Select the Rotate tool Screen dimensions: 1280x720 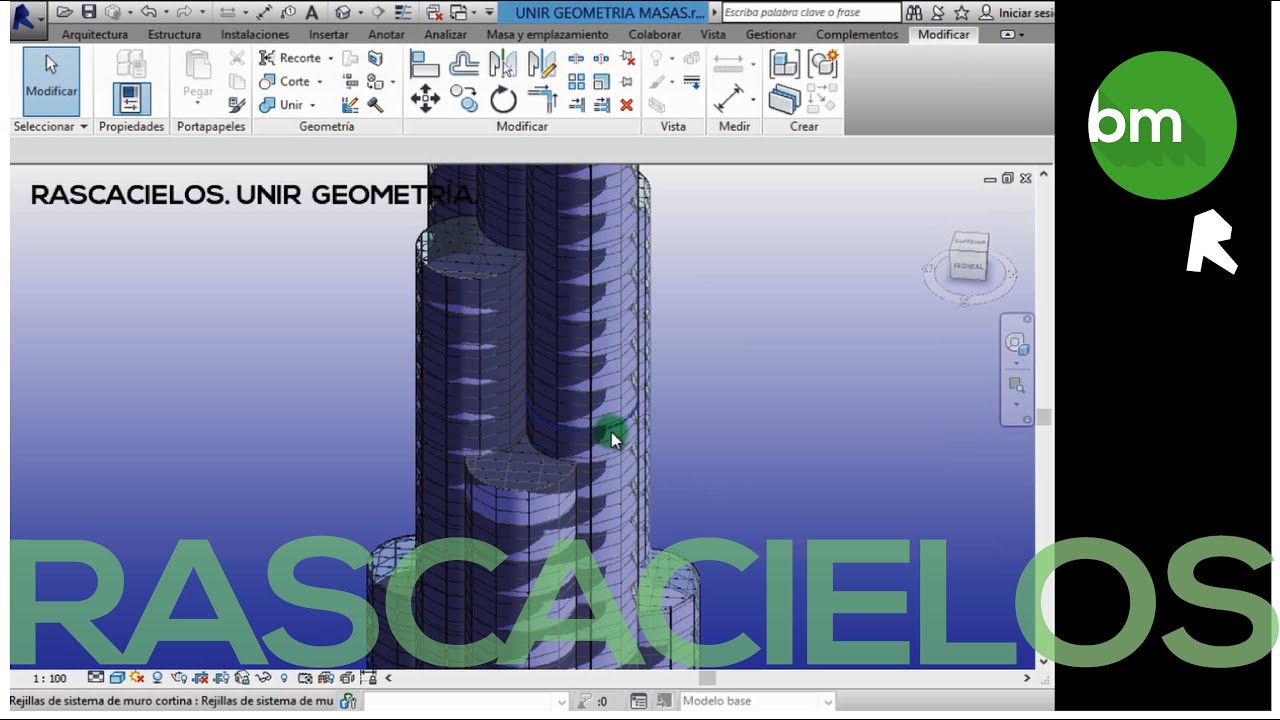coord(503,99)
